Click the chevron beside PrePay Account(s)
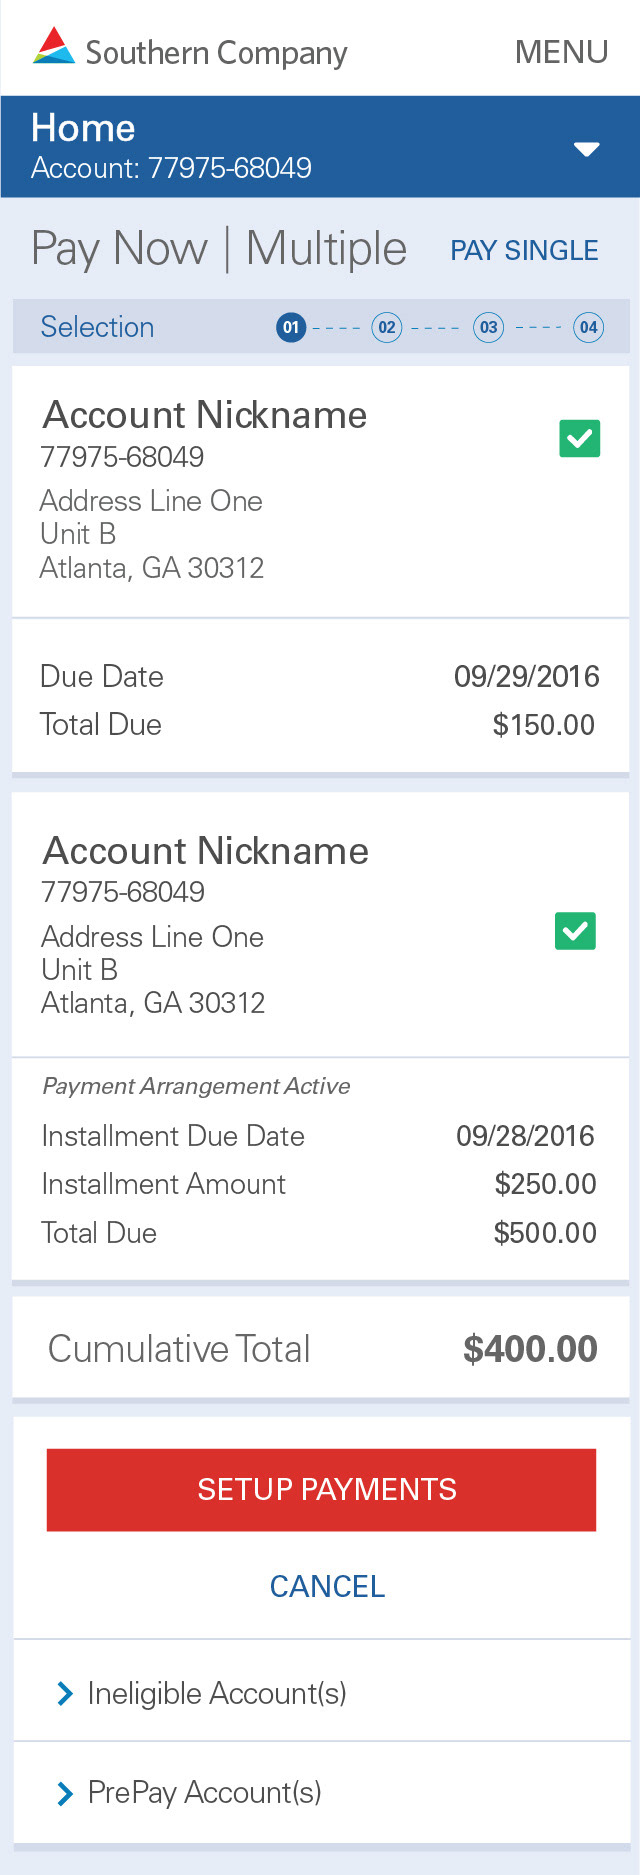Screen dimensions: 640x1875 65,1793
